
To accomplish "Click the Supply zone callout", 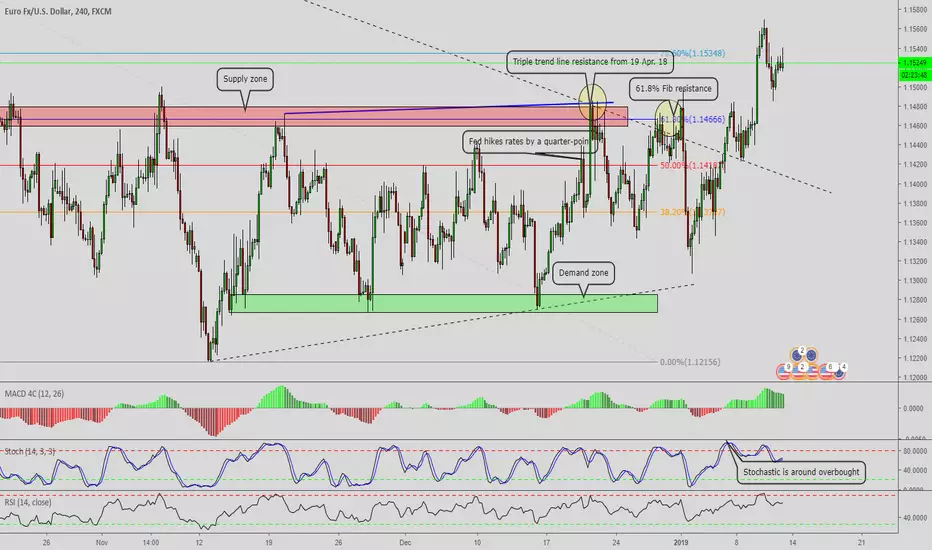I will [245, 79].
